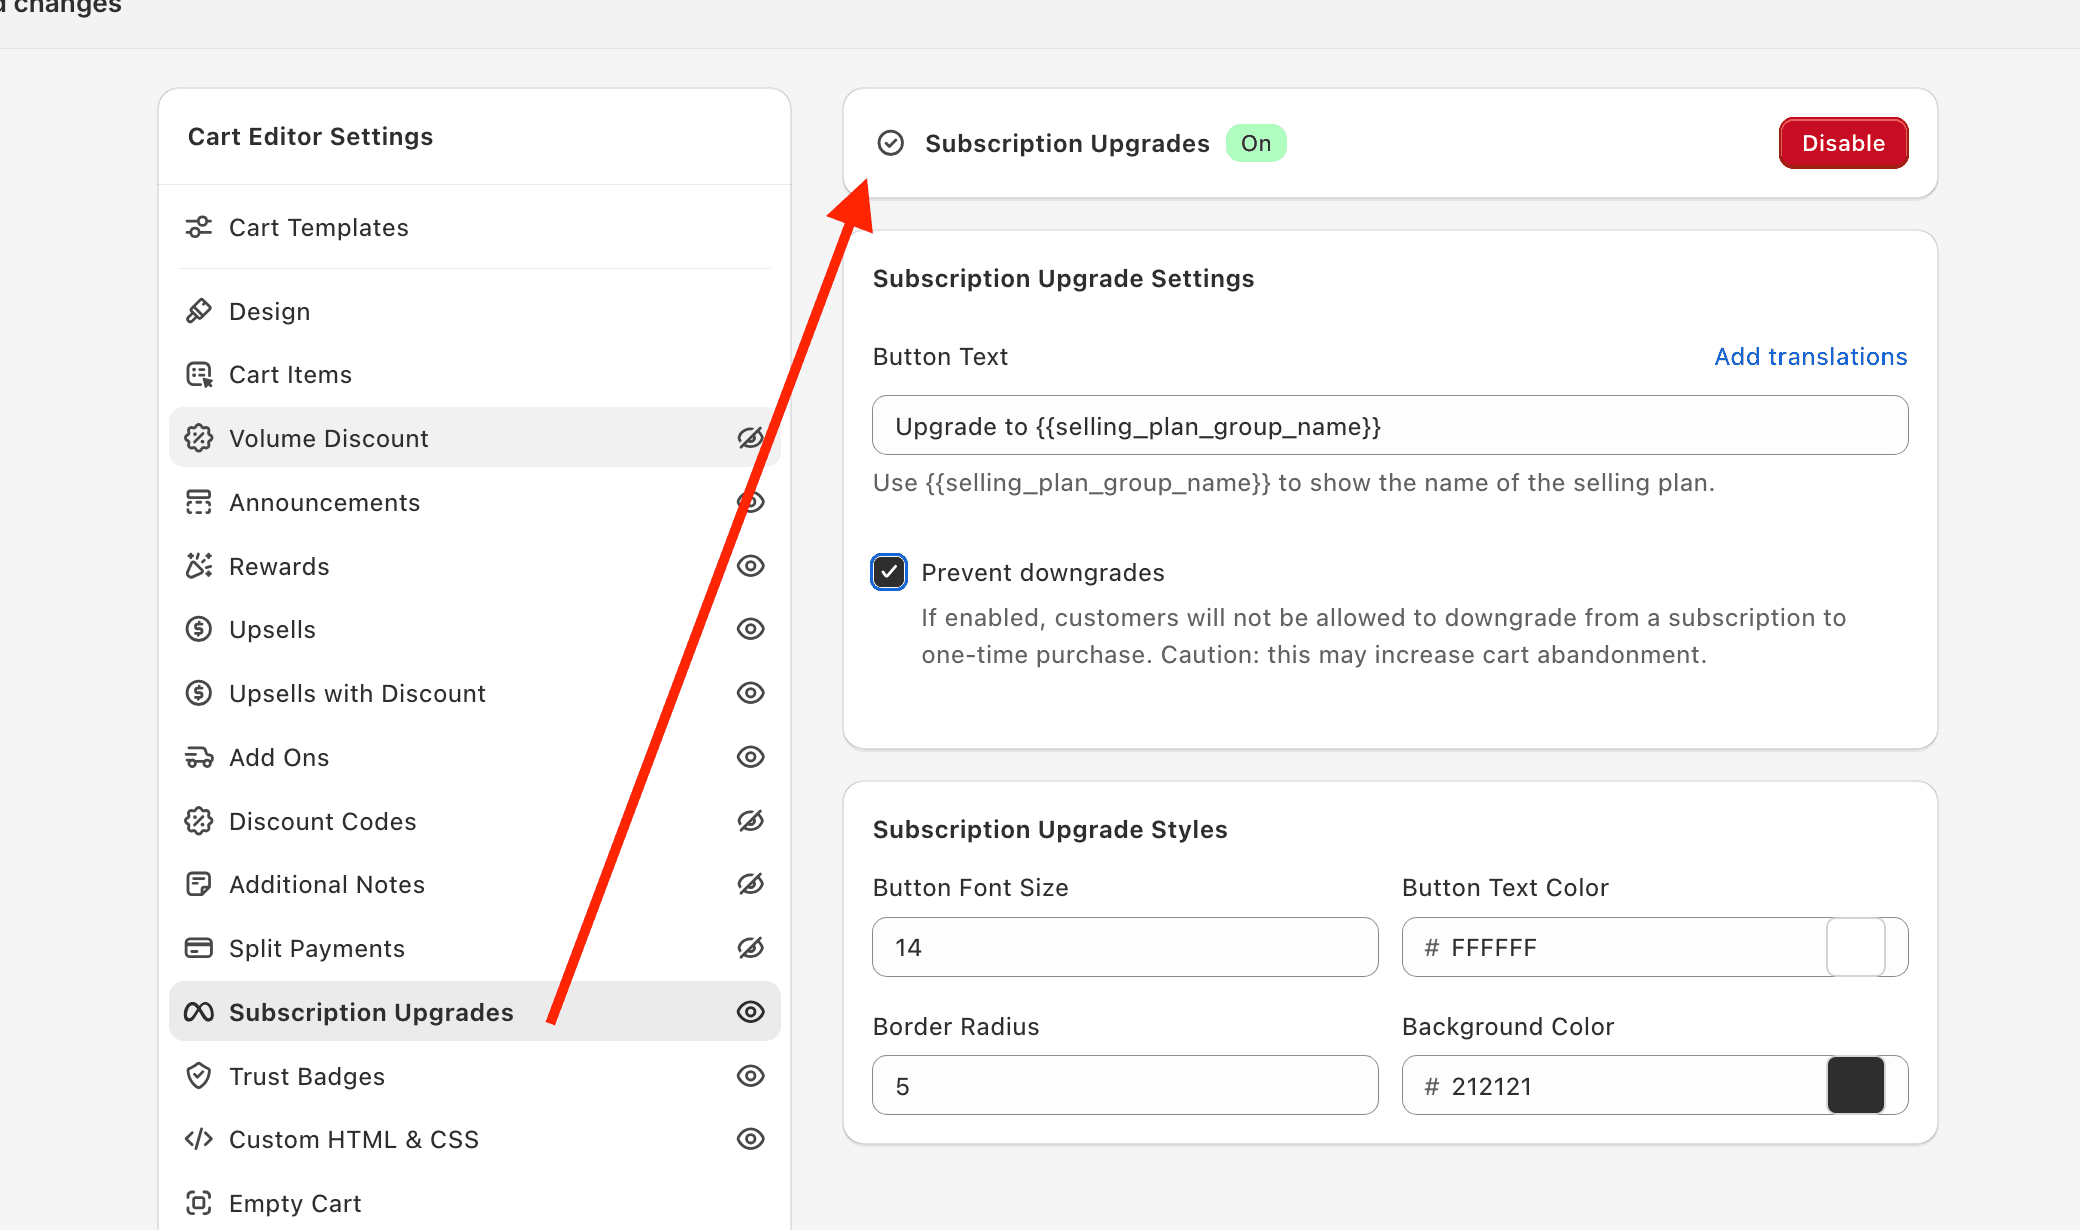Click the Discount Codes badge icon
Image resolution: width=2080 pixels, height=1230 pixels.
(x=199, y=821)
